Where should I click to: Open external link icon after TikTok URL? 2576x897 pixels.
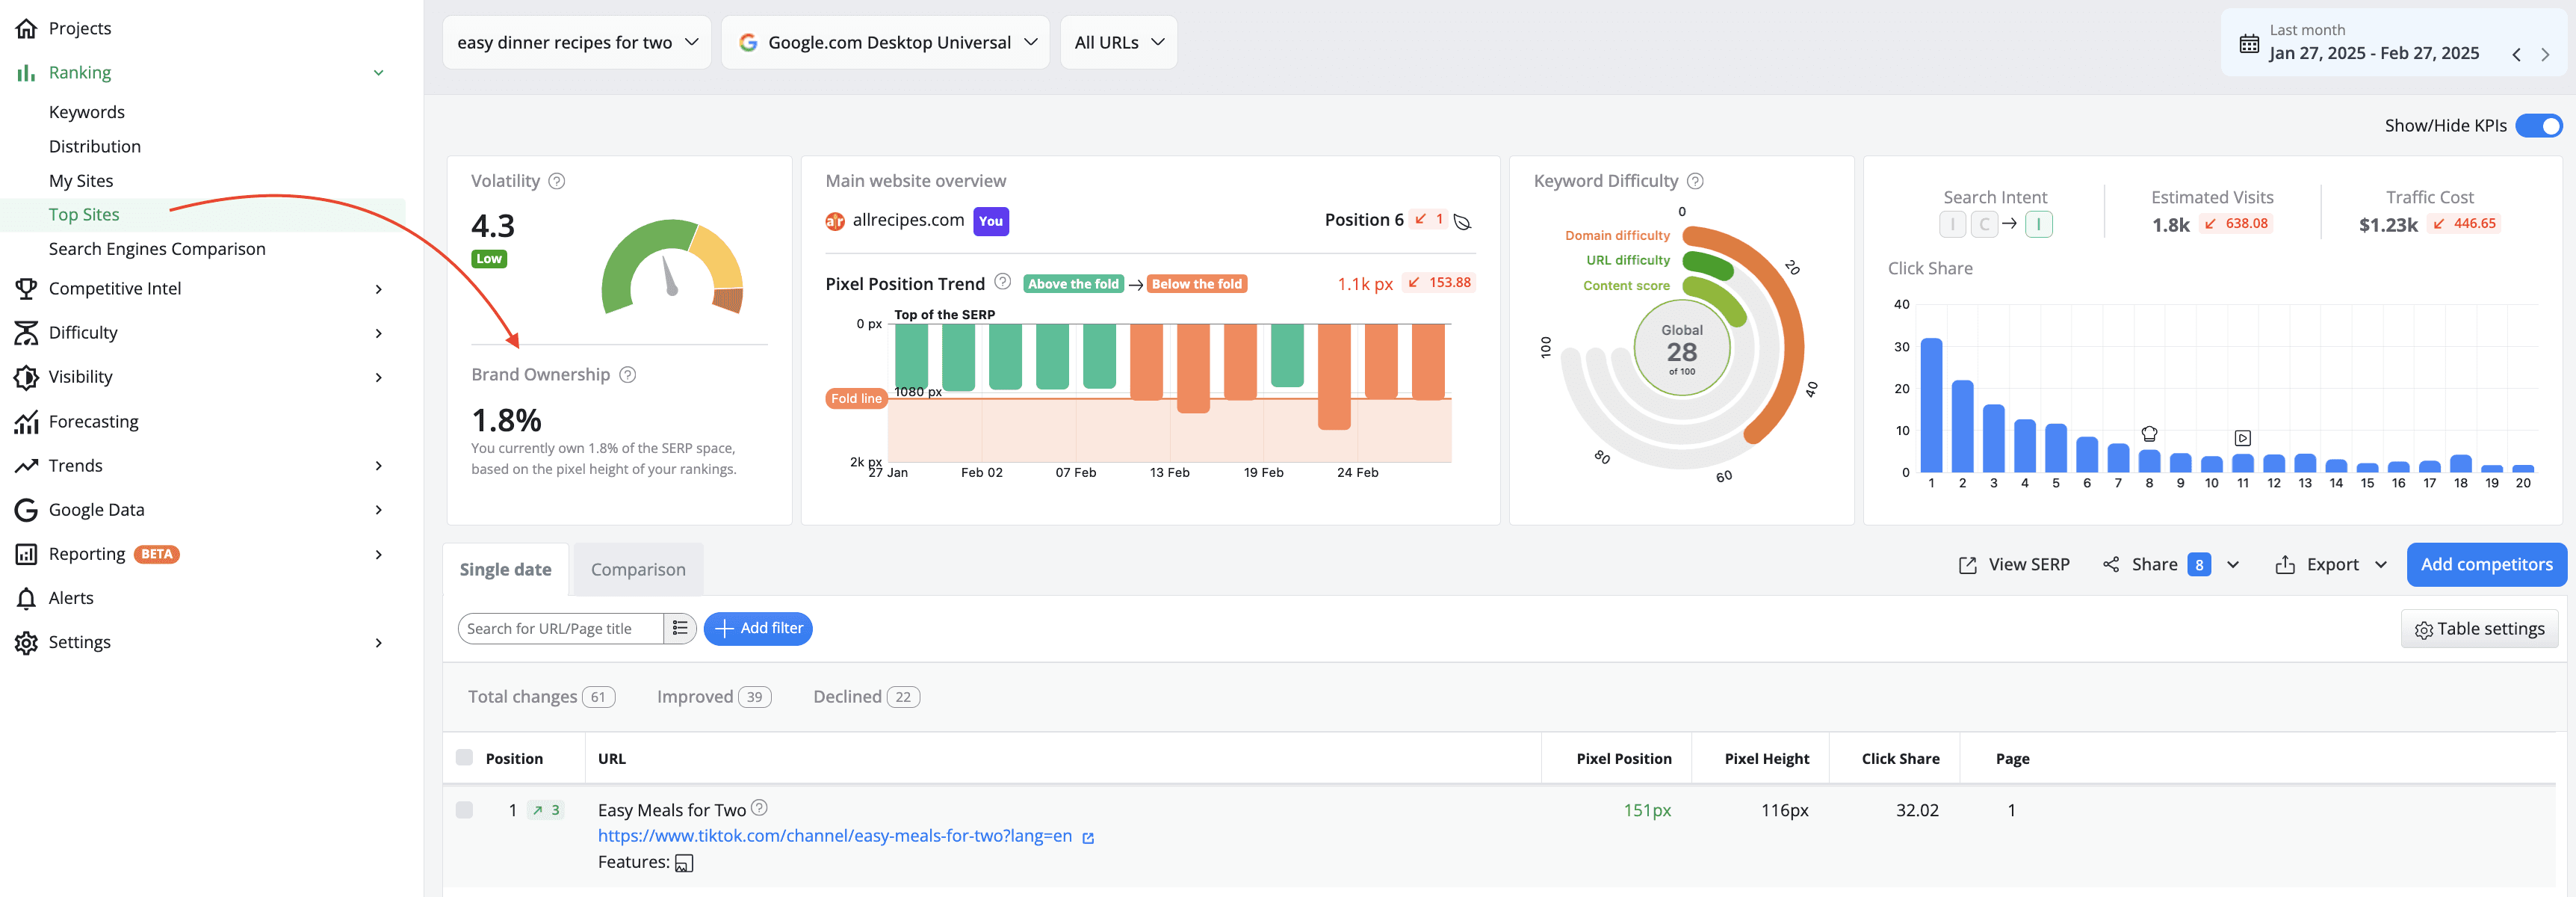[1088, 838]
